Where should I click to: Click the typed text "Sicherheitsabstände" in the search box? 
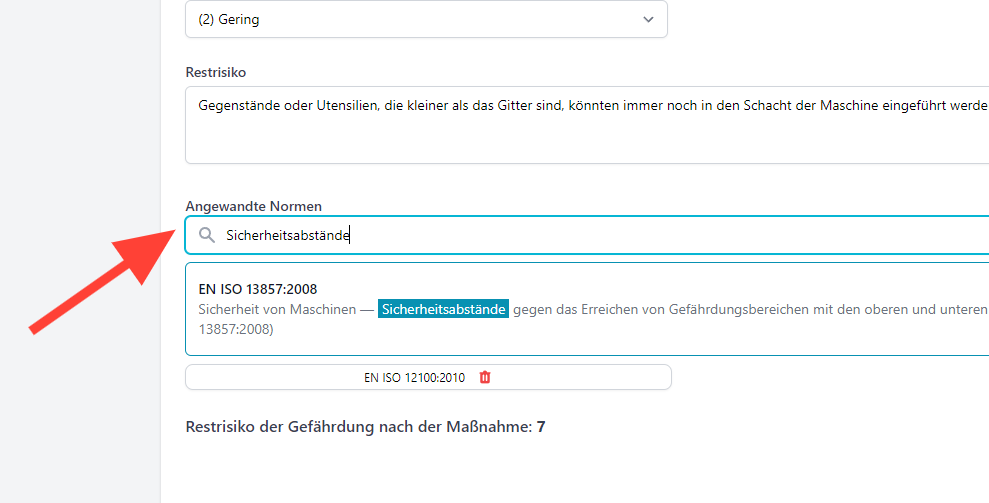coord(288,235)
